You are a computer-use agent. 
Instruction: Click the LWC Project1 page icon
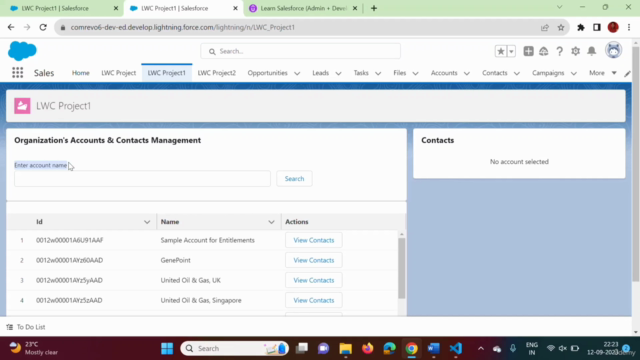(22, 106)
